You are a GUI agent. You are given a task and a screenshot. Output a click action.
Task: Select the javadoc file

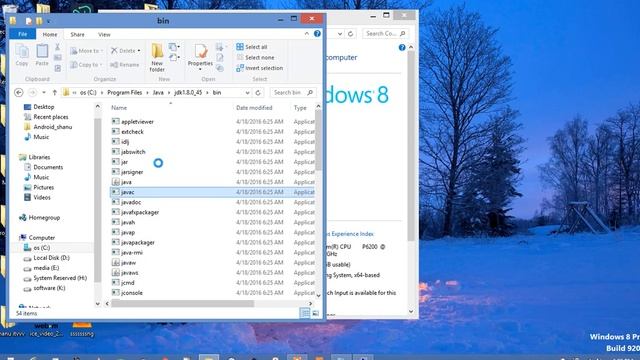(x=131, y=202)
